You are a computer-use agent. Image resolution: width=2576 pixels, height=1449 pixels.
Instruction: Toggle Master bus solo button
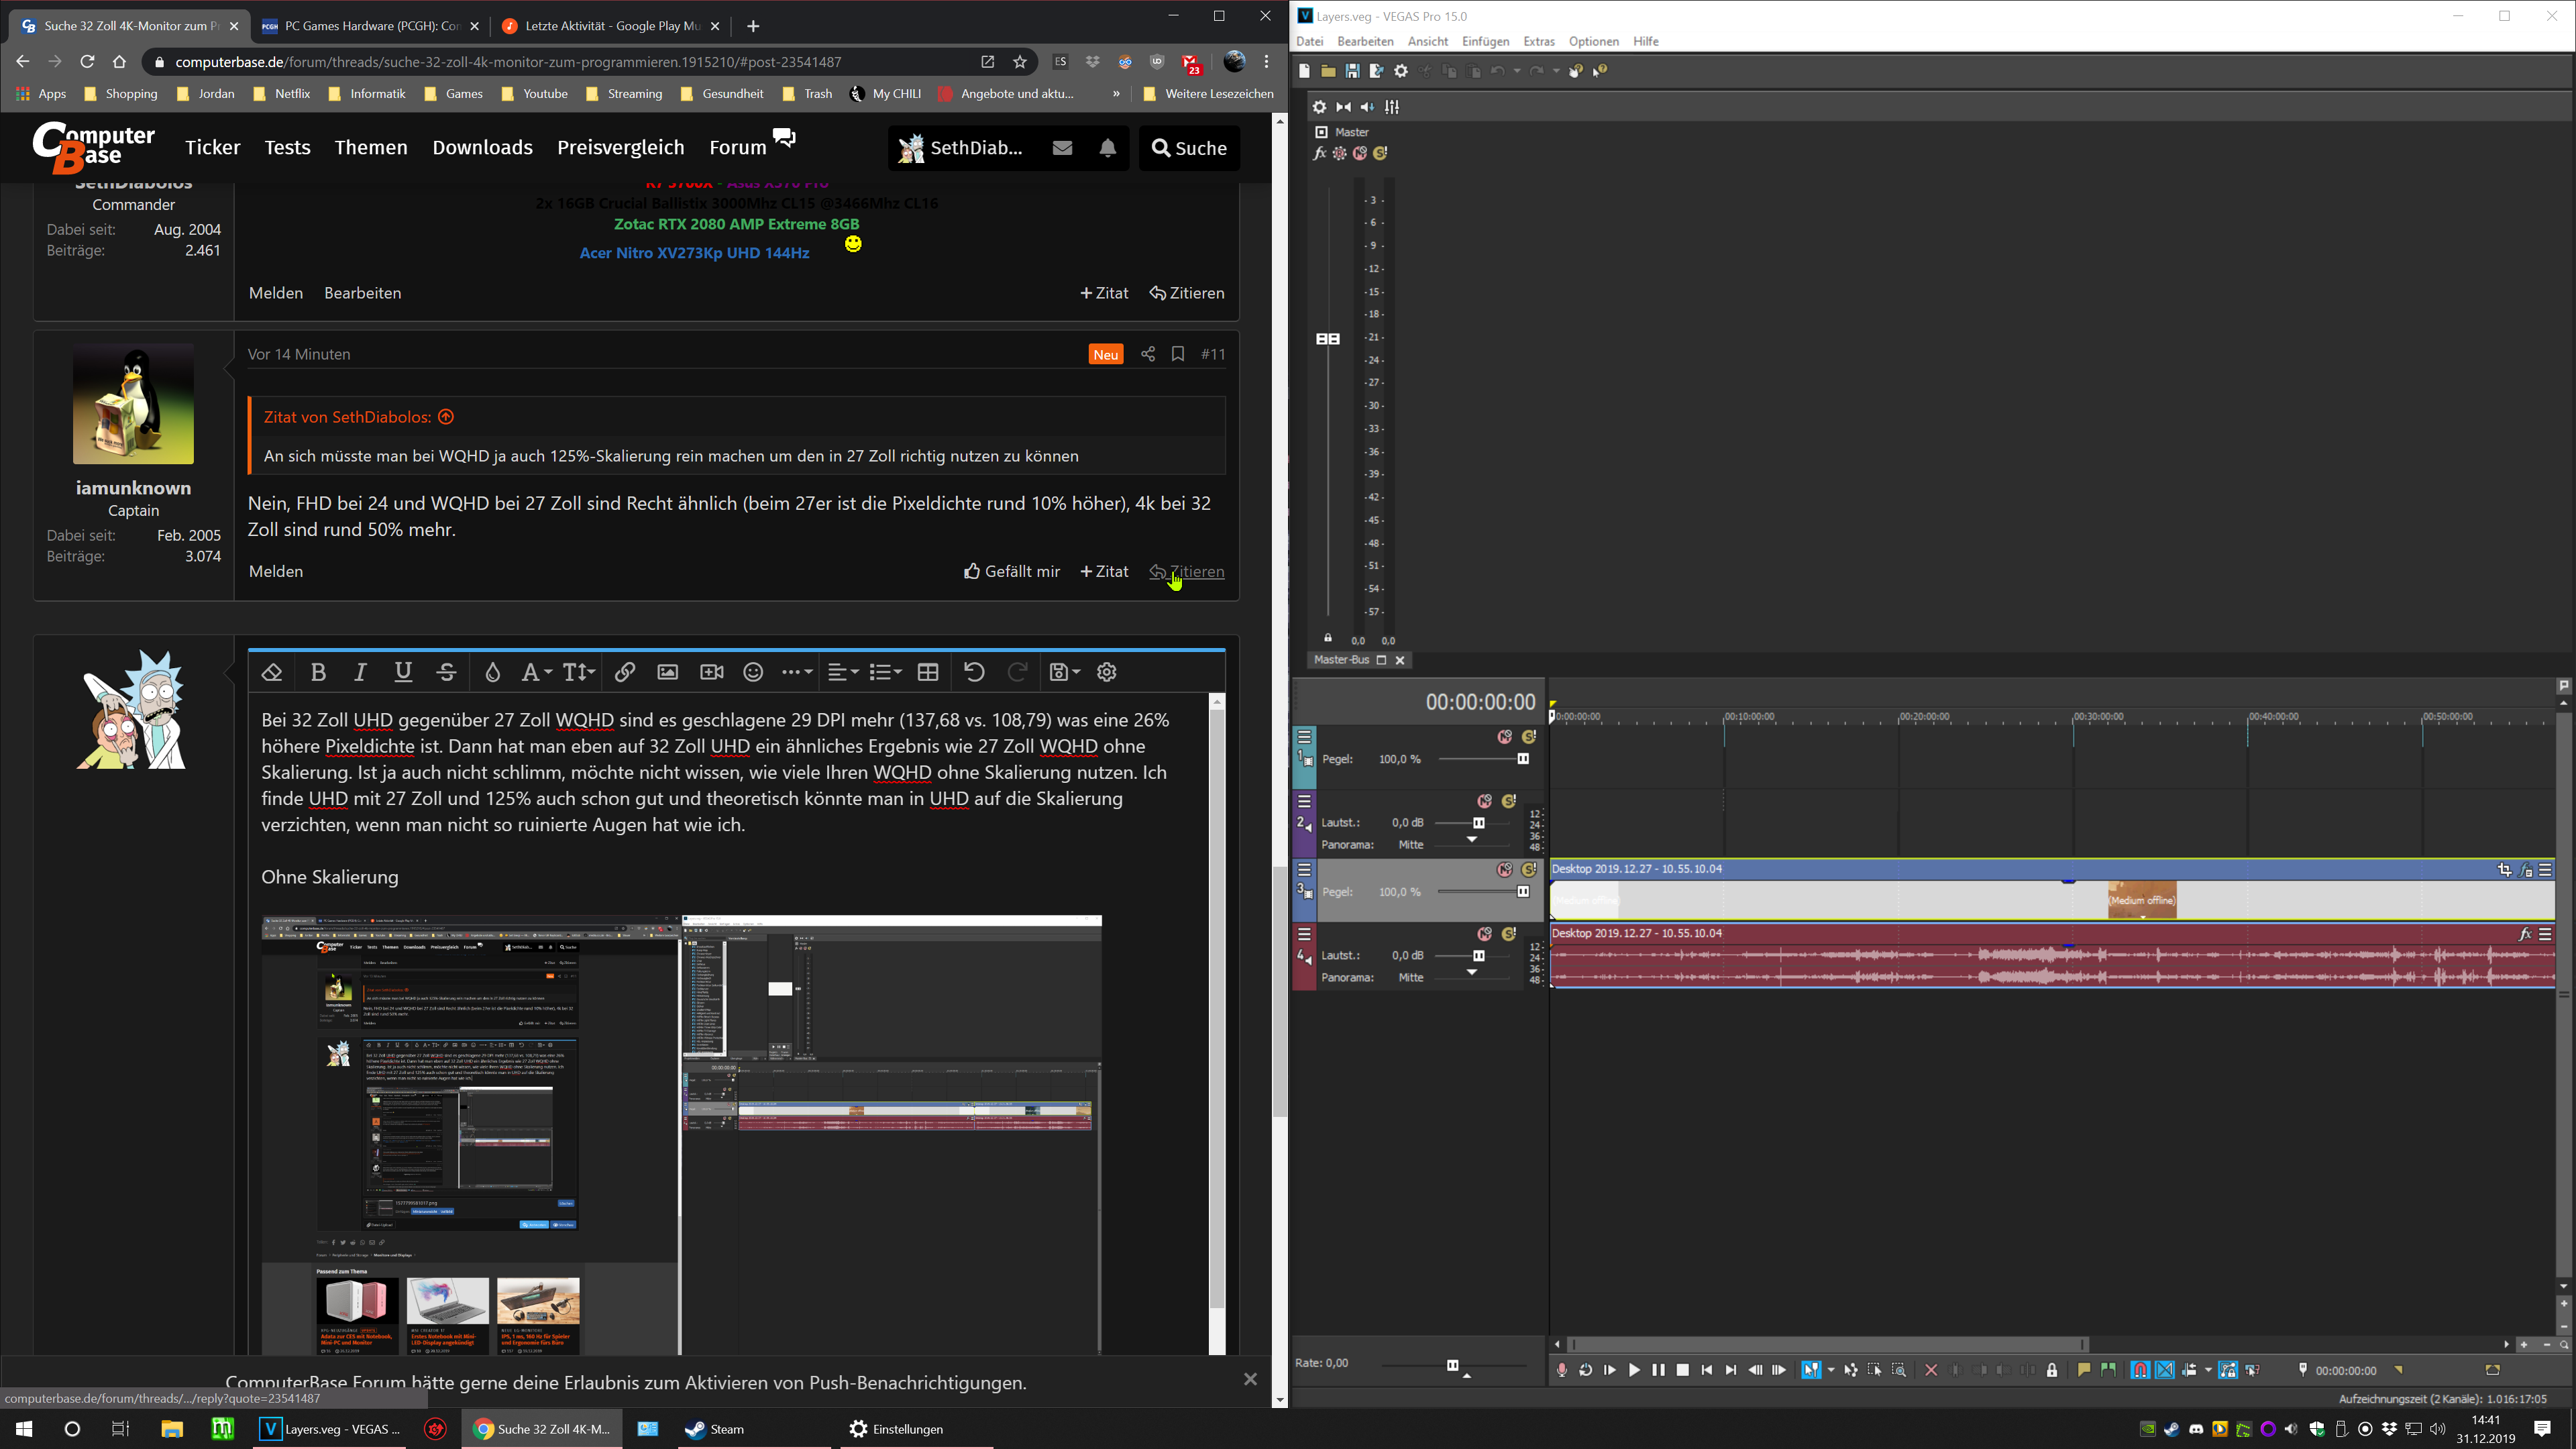1380,153
